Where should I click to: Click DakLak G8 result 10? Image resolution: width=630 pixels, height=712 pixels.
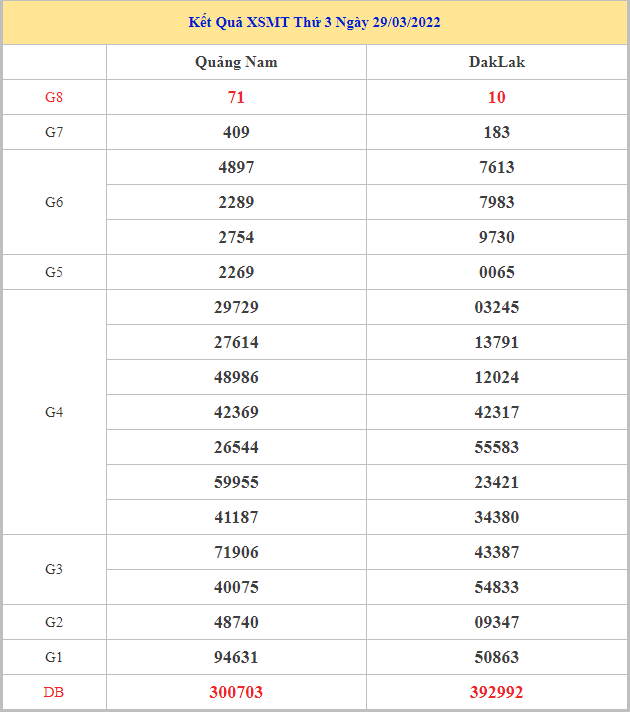pos(496,97)
